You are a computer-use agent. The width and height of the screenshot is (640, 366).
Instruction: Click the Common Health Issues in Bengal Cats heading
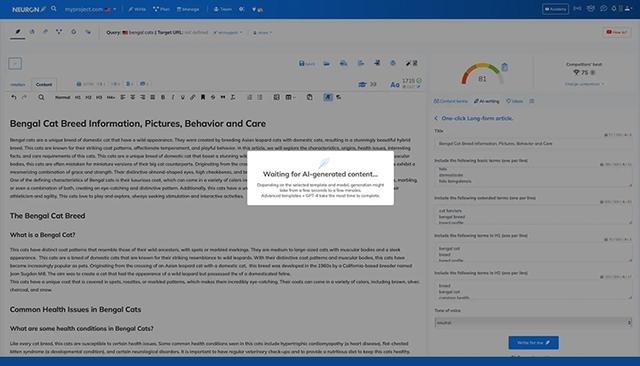click(x=76, y=309)
